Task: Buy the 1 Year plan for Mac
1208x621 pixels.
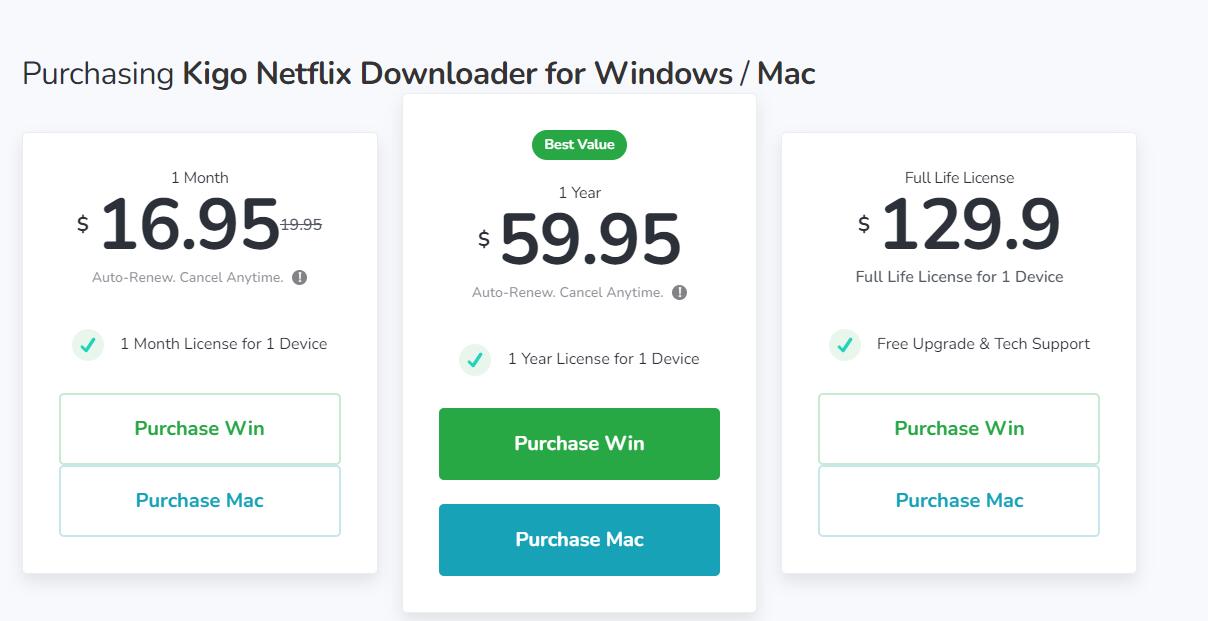Action: point(579,539)
